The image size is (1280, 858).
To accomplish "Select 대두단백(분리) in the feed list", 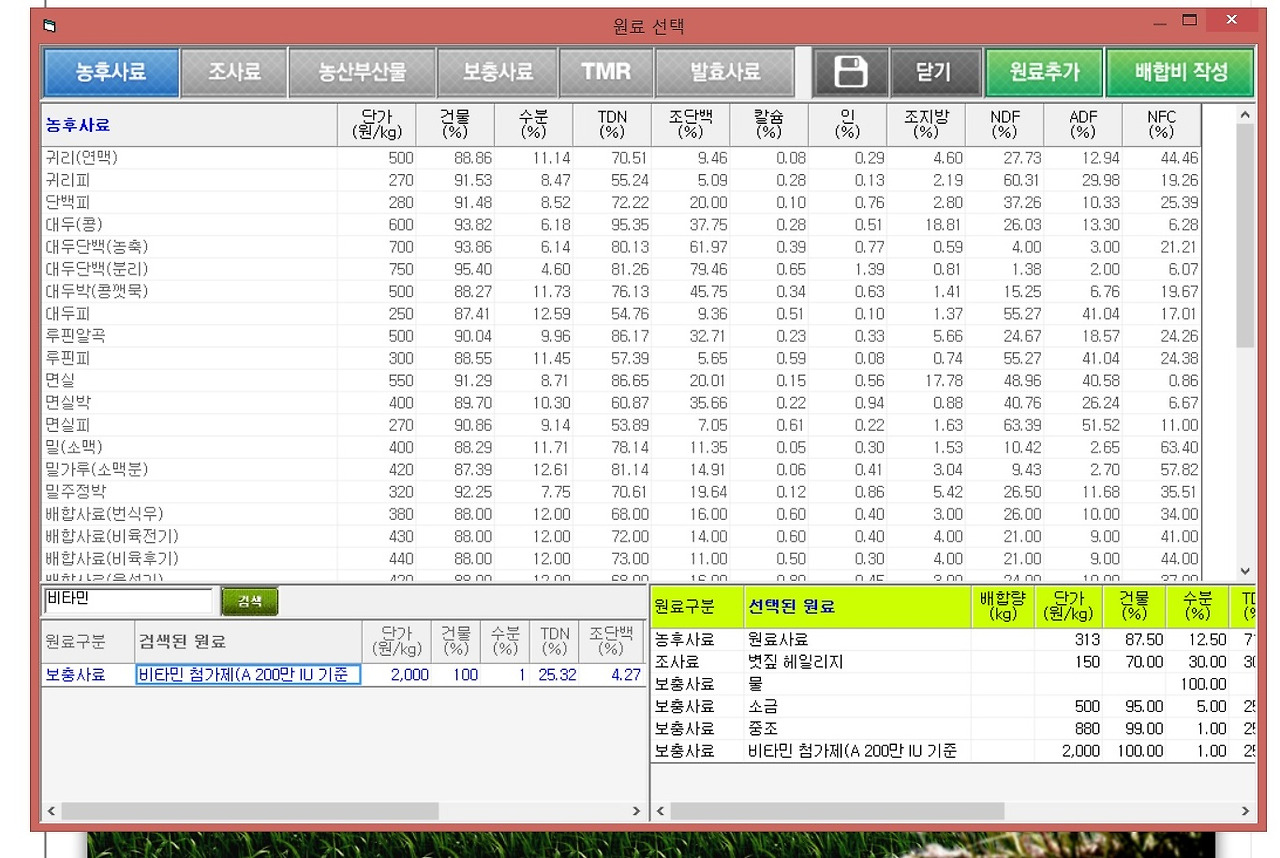I will pyautogui.click(x=620, y=269).
